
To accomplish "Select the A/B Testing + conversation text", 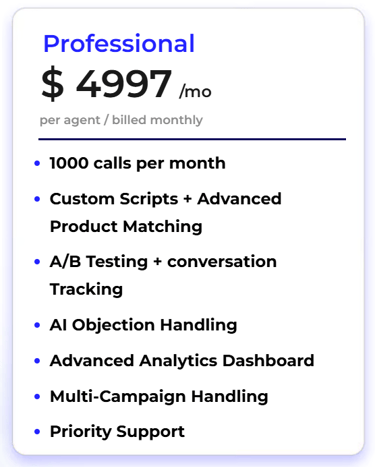I will pos(163,261).
